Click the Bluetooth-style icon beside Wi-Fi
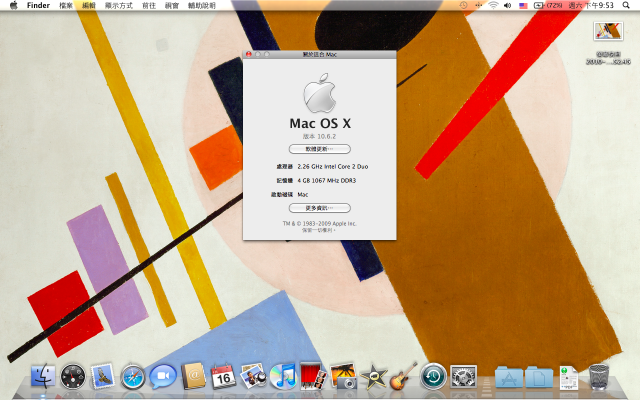This screenshot has height=400, width=640. 478,5
